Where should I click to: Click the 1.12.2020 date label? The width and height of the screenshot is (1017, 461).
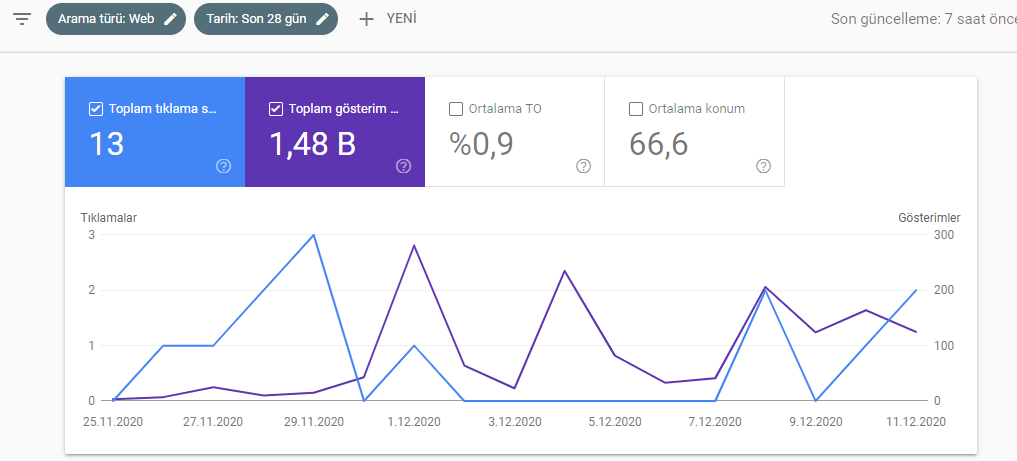coord(414,422)
